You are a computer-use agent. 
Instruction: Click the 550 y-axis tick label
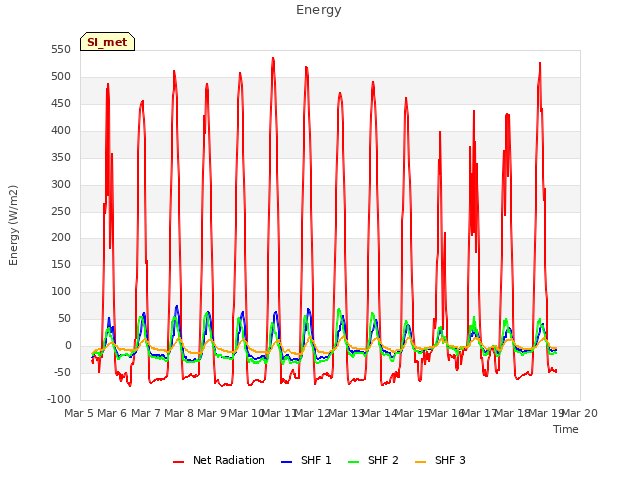point(61,50)
